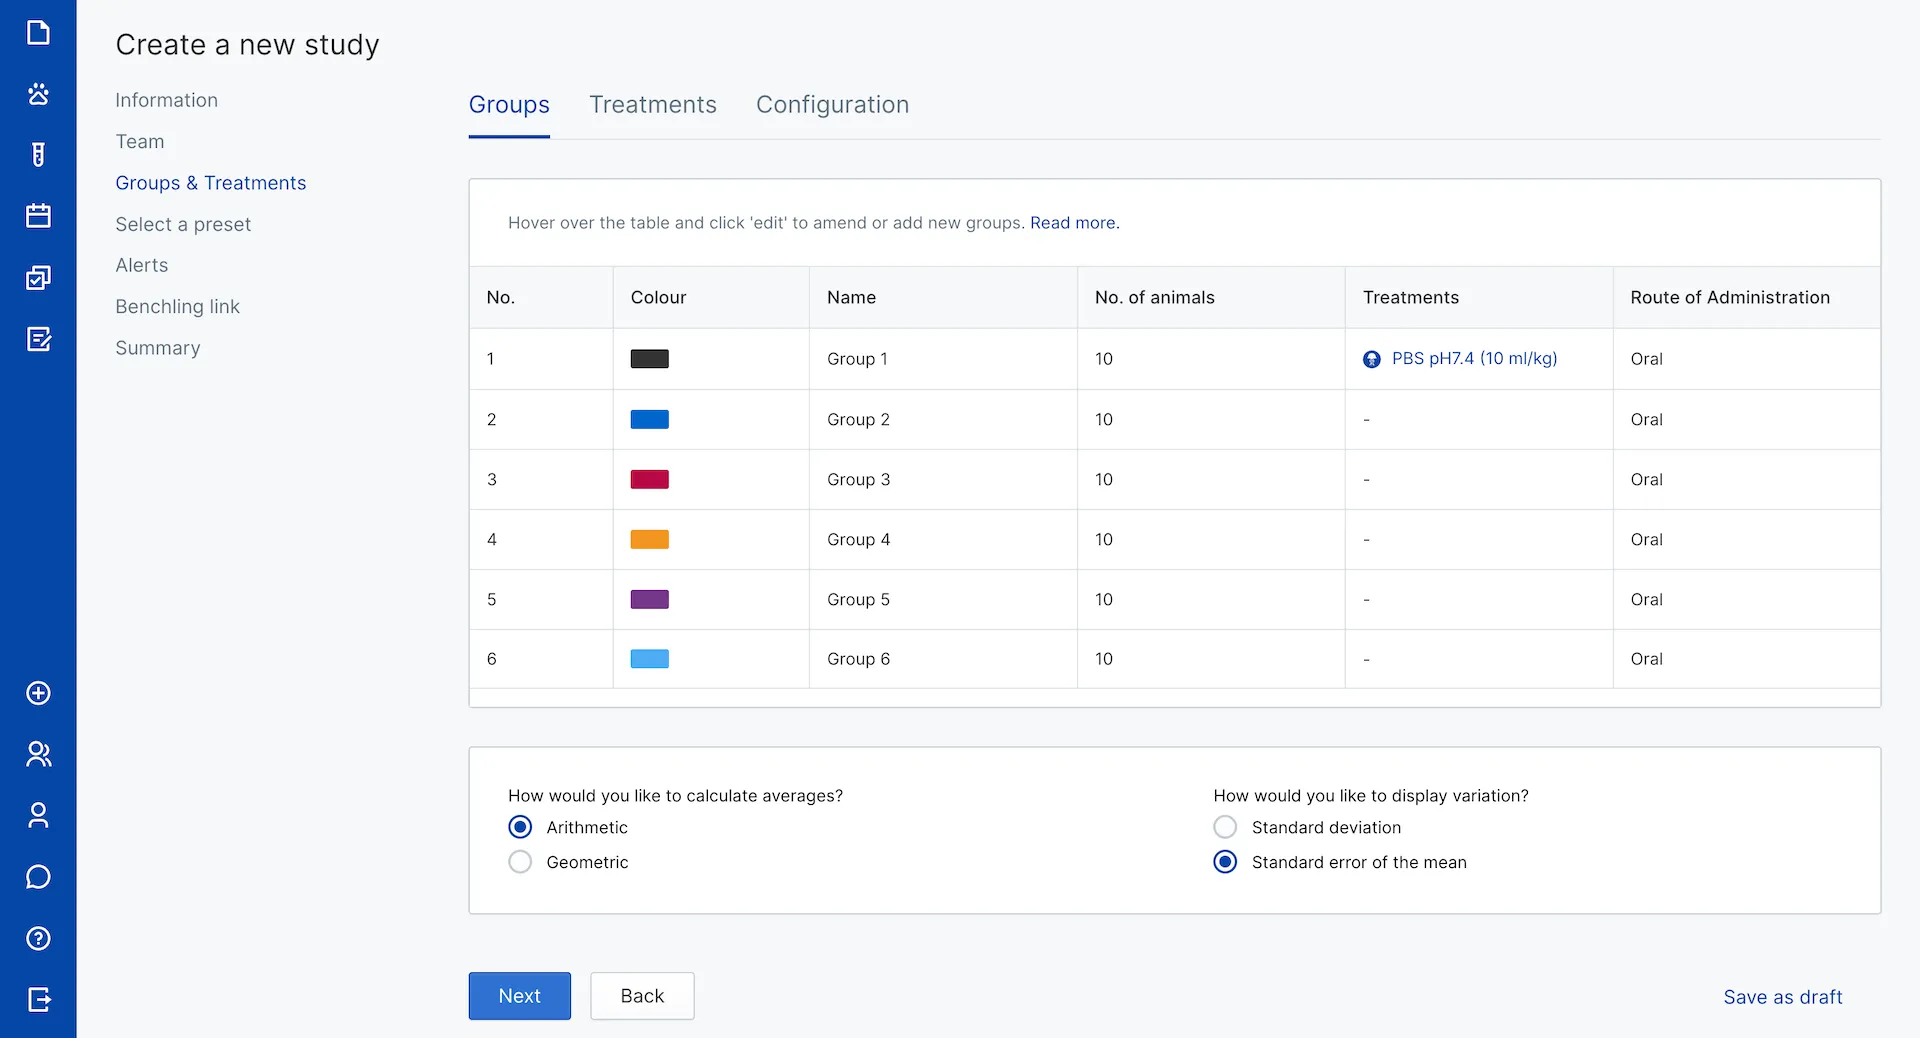1920x1038 pixels.
Task: Open the calendar icon in sidebar
Action: [x=38, y=216]
